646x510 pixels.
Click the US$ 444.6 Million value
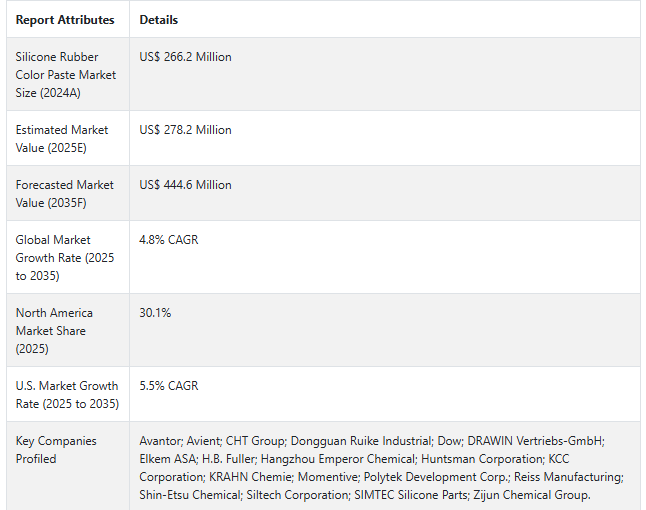click(185, 185)
